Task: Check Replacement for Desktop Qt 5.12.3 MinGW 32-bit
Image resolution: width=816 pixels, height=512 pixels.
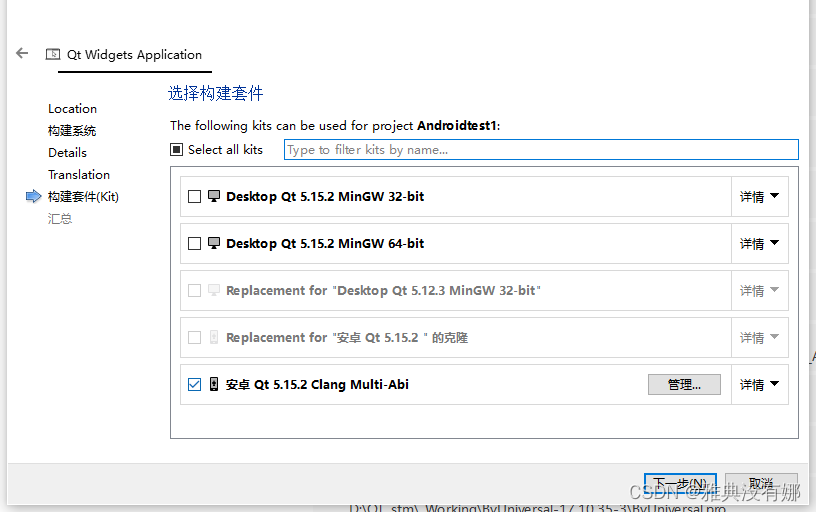Action: tap(194, 290)
